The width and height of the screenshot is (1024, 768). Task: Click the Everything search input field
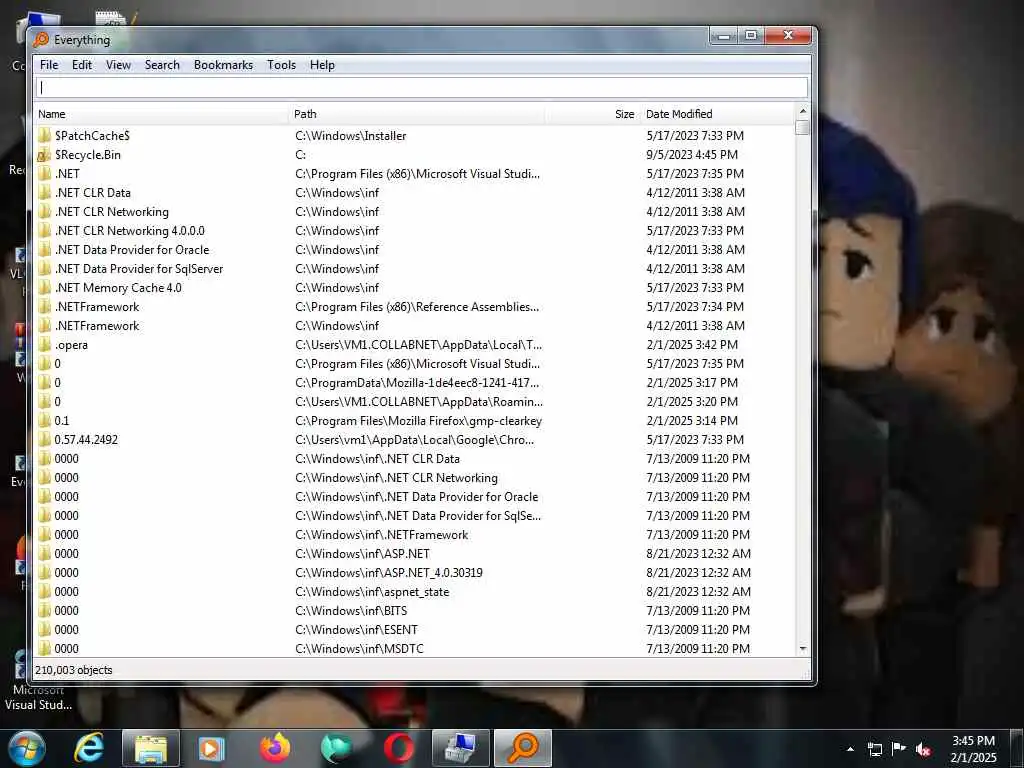click(x=422, y=88)
